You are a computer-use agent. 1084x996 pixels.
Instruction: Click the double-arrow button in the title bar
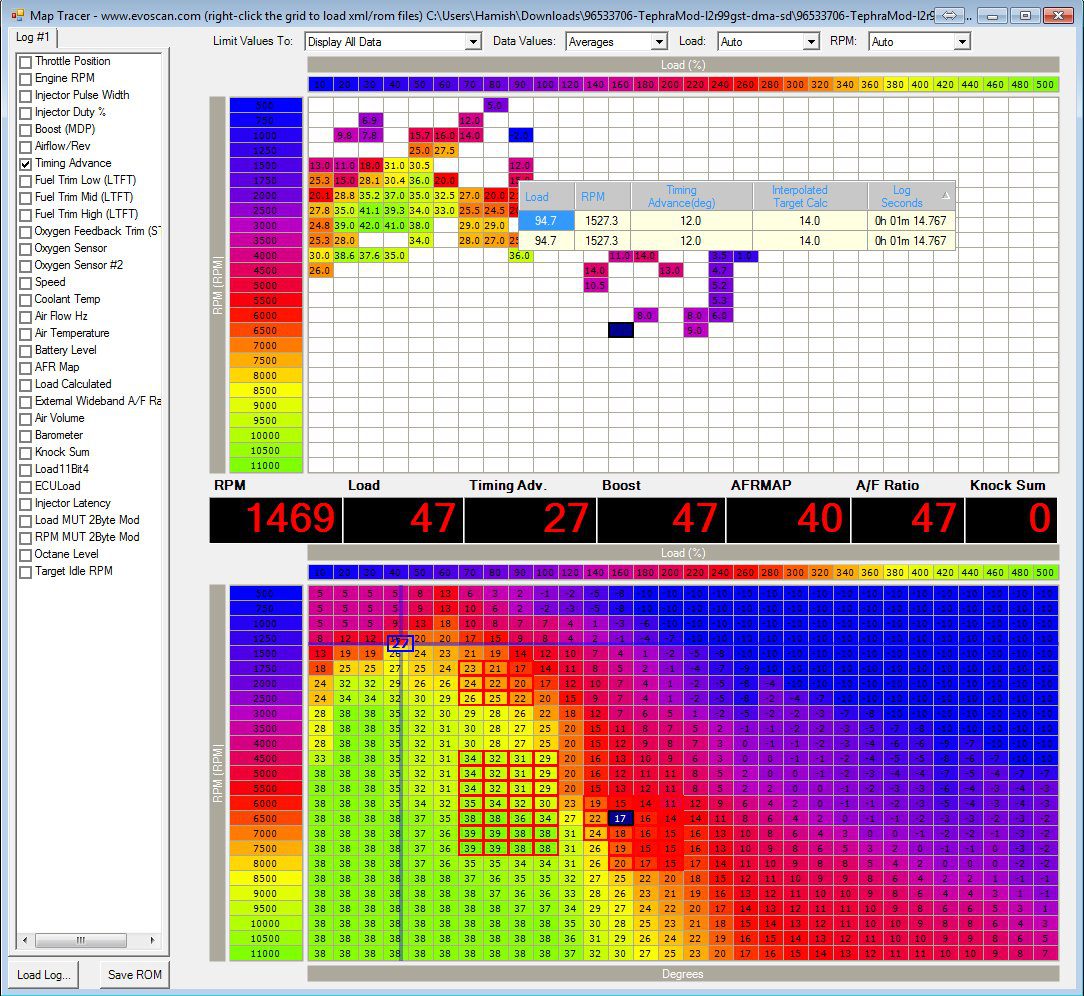point(950,15)
